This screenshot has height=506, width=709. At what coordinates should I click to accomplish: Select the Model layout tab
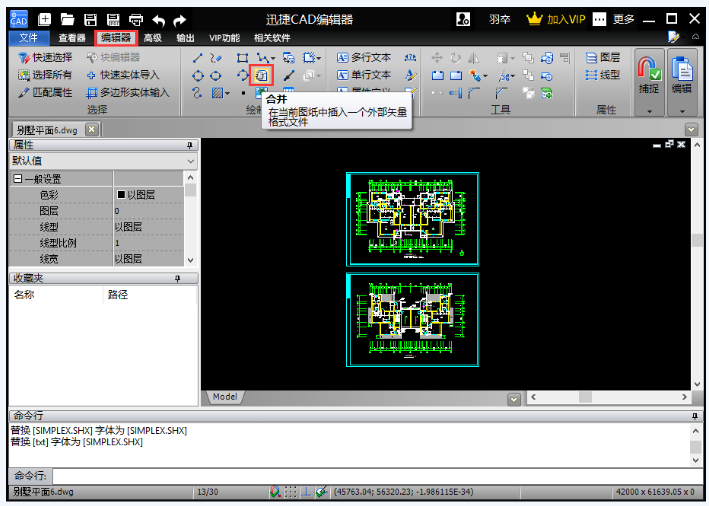[x=225, y=397]
